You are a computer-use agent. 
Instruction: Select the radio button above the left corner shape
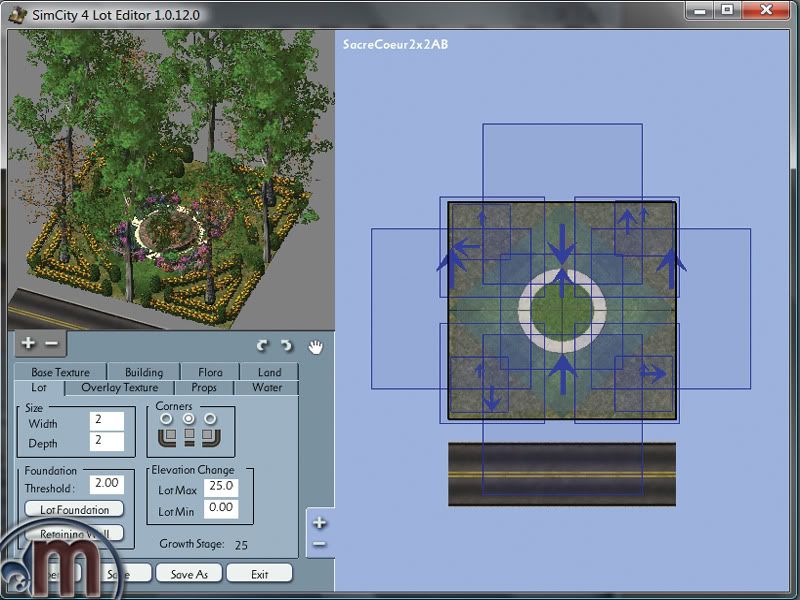[x=166, y=419]
